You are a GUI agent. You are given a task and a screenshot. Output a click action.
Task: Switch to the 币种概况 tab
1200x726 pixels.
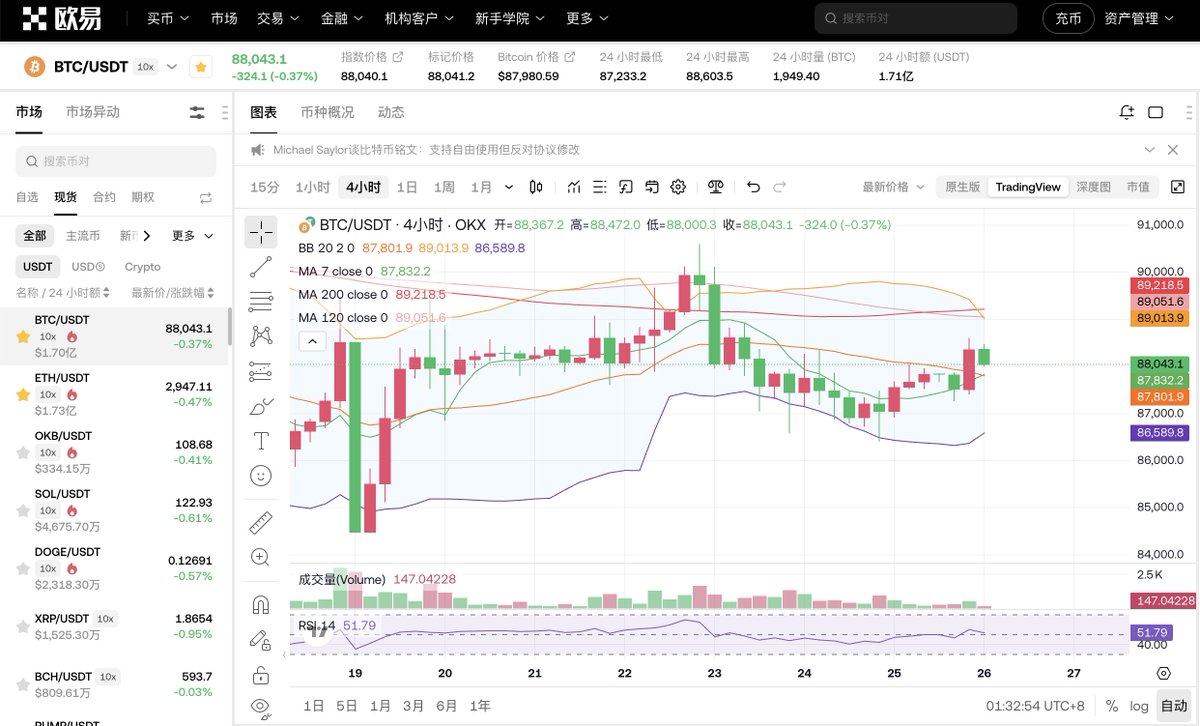[x=327, y=112]
